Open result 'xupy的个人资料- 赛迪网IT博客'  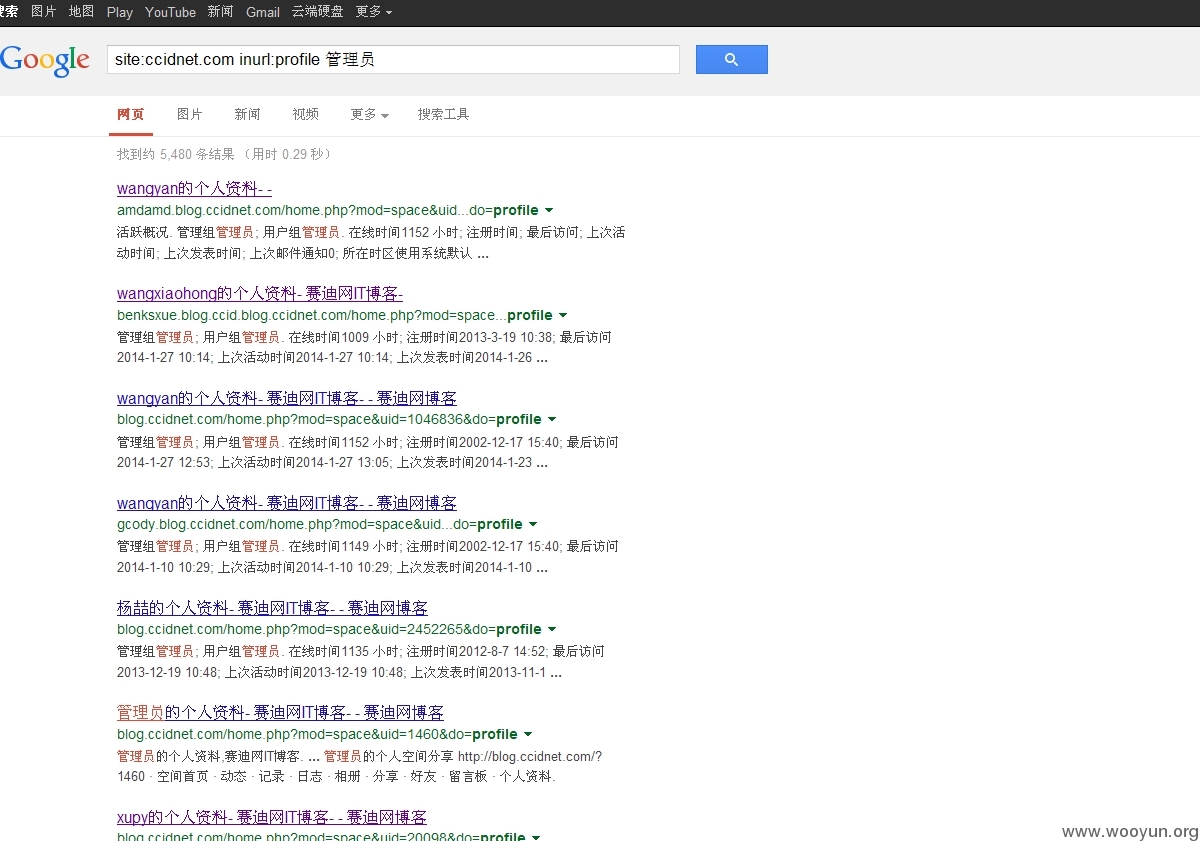point(272,818)
